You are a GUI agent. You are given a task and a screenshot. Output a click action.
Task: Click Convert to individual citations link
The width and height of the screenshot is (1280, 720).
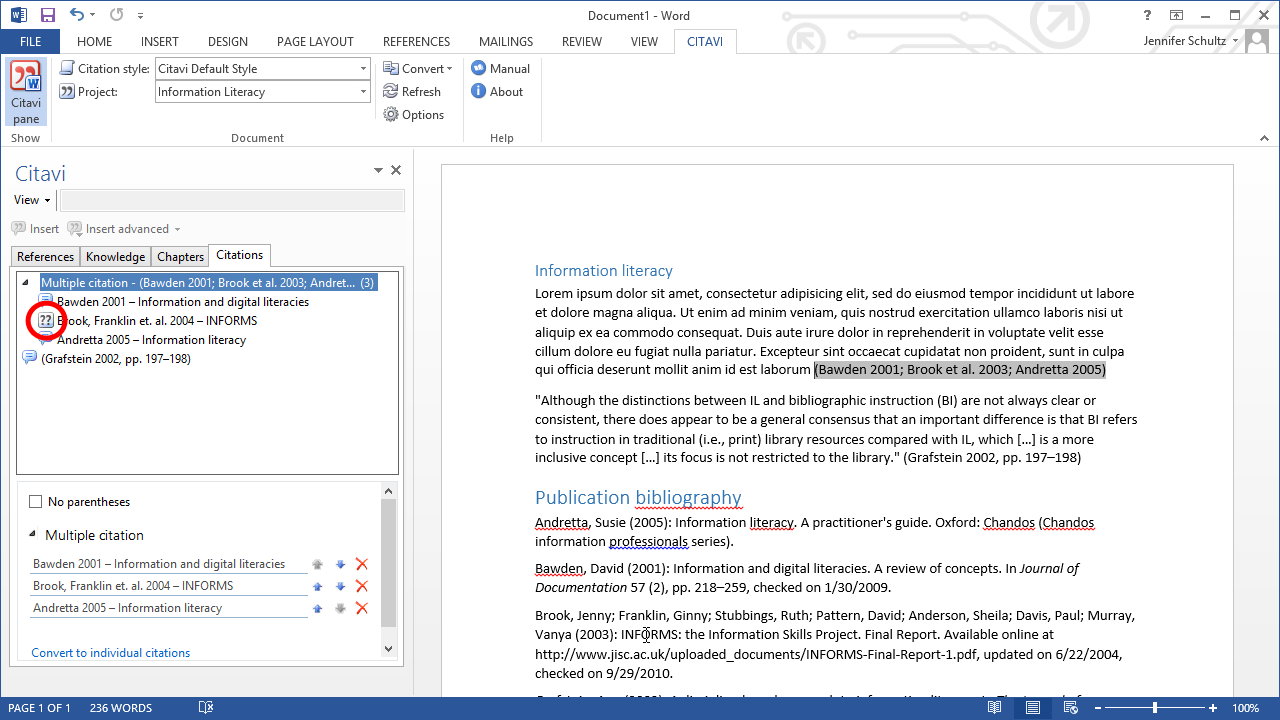coord(111,653)
